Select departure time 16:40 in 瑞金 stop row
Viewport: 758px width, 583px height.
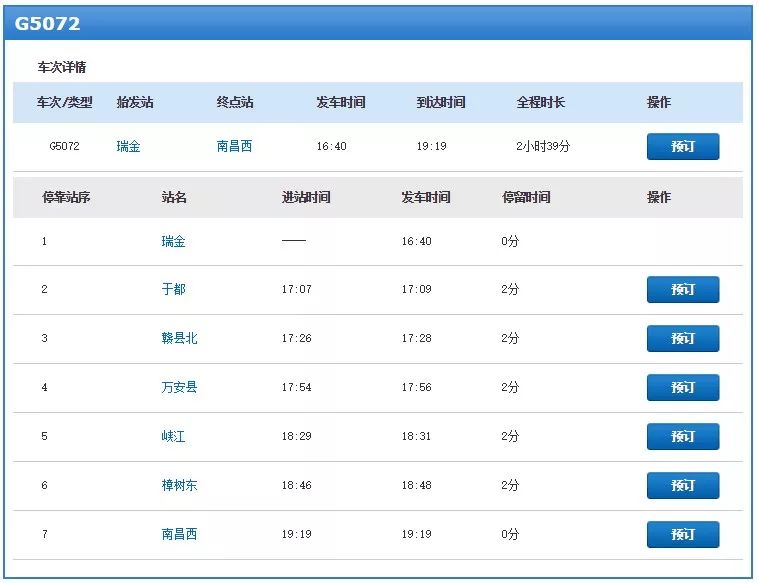click(416, 241)
